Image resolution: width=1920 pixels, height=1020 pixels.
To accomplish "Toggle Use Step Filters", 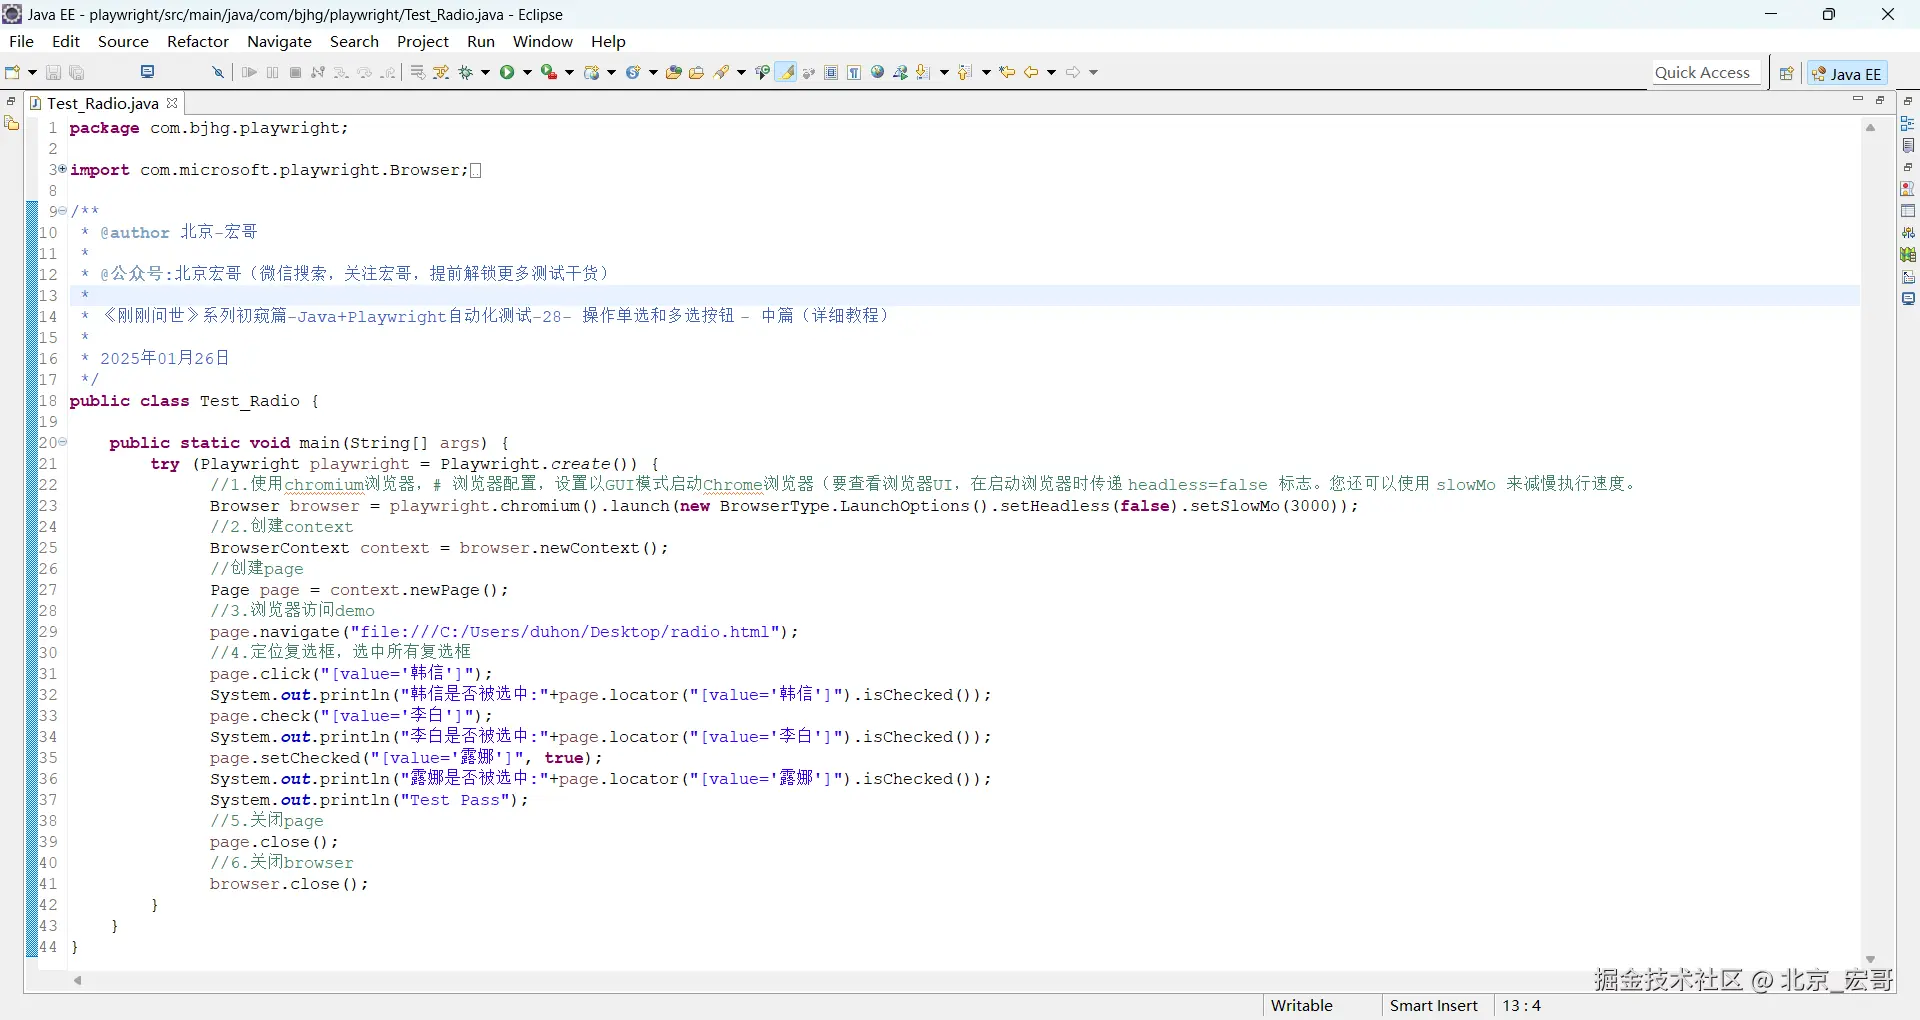I will pyautogui.click(x=441, y=72).
